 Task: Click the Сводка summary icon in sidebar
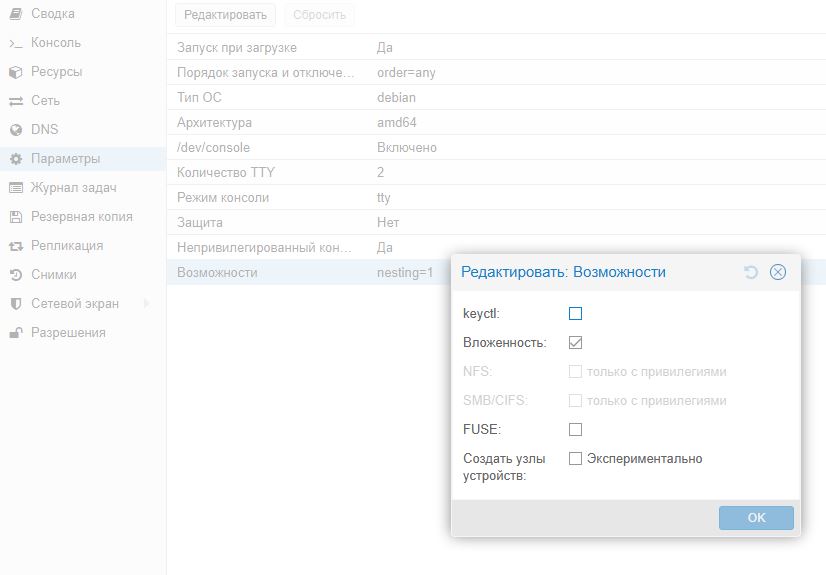(15, 14)
